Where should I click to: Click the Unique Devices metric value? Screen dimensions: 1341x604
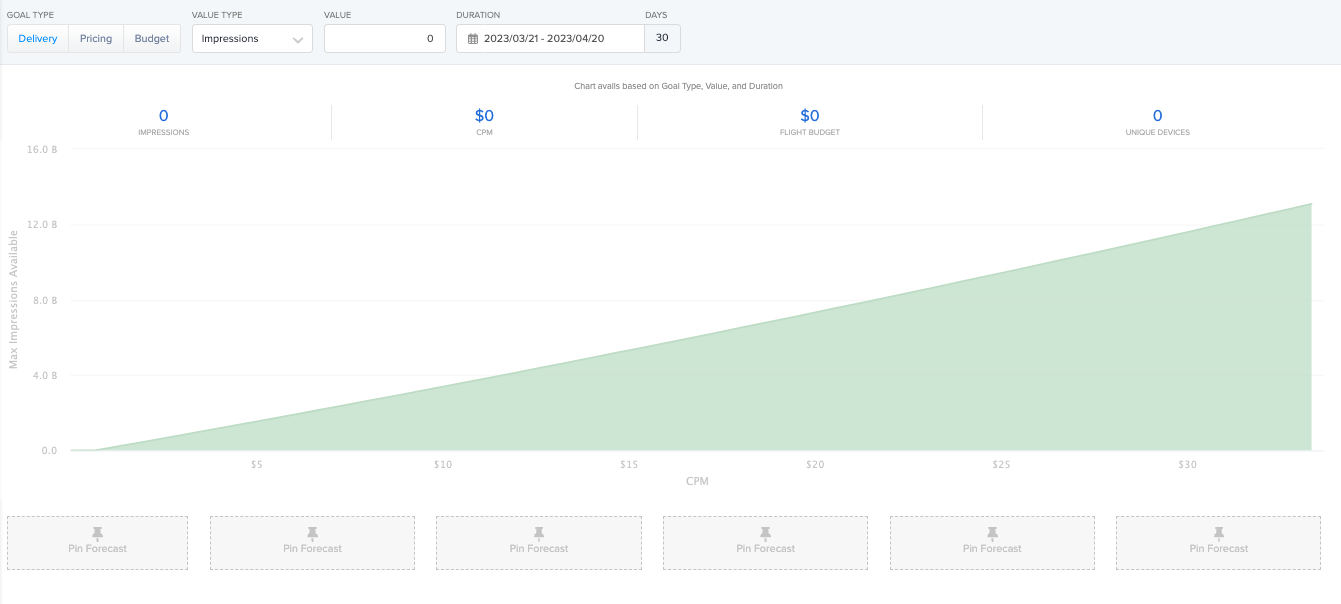point(1158,116)
